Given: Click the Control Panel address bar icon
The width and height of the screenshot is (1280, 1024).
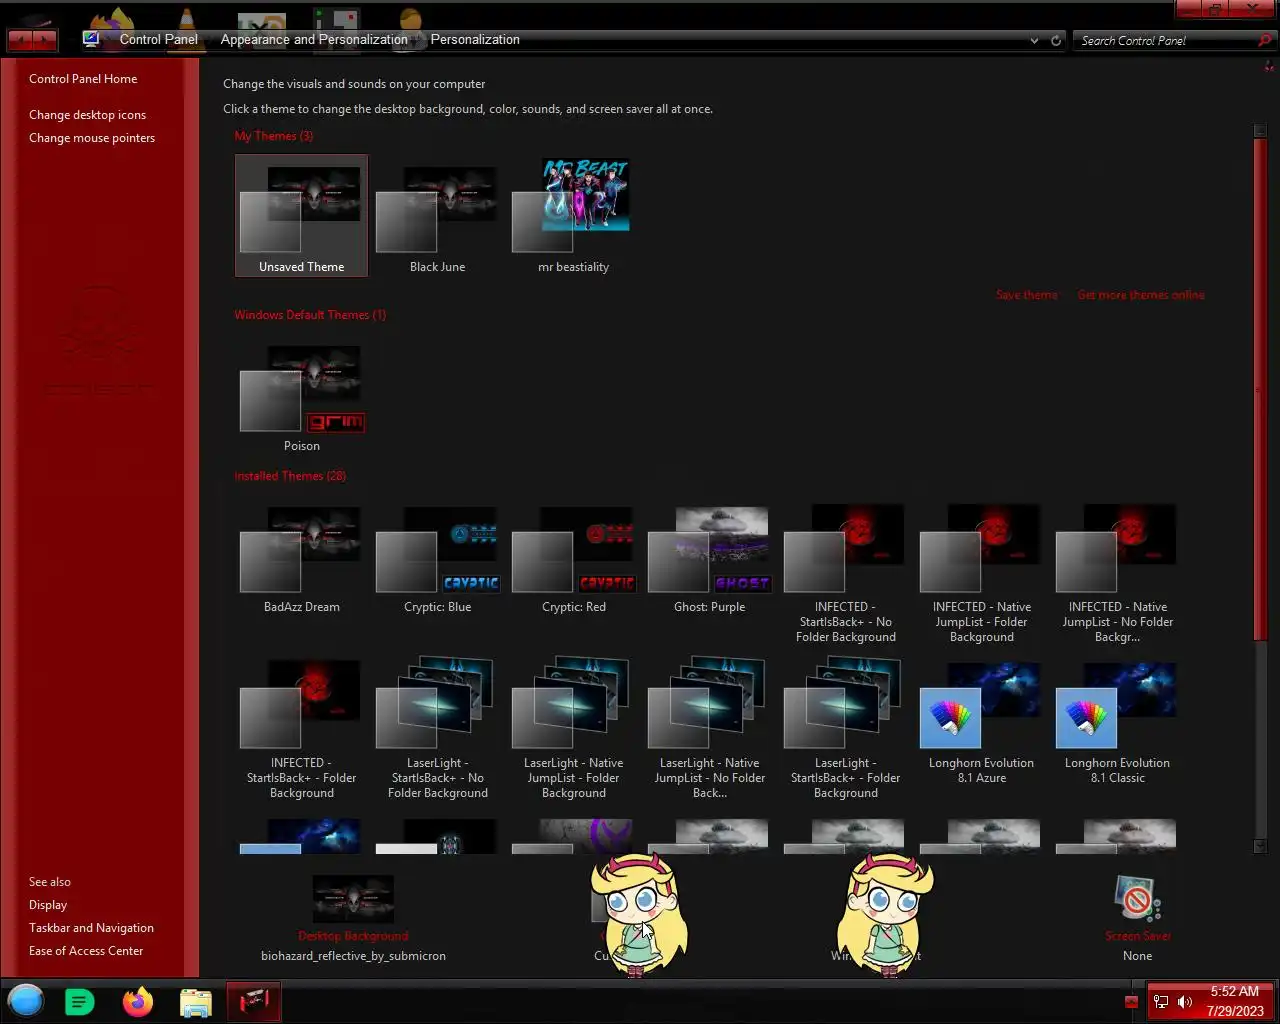Looking at the screenshot, I should 91,40.
